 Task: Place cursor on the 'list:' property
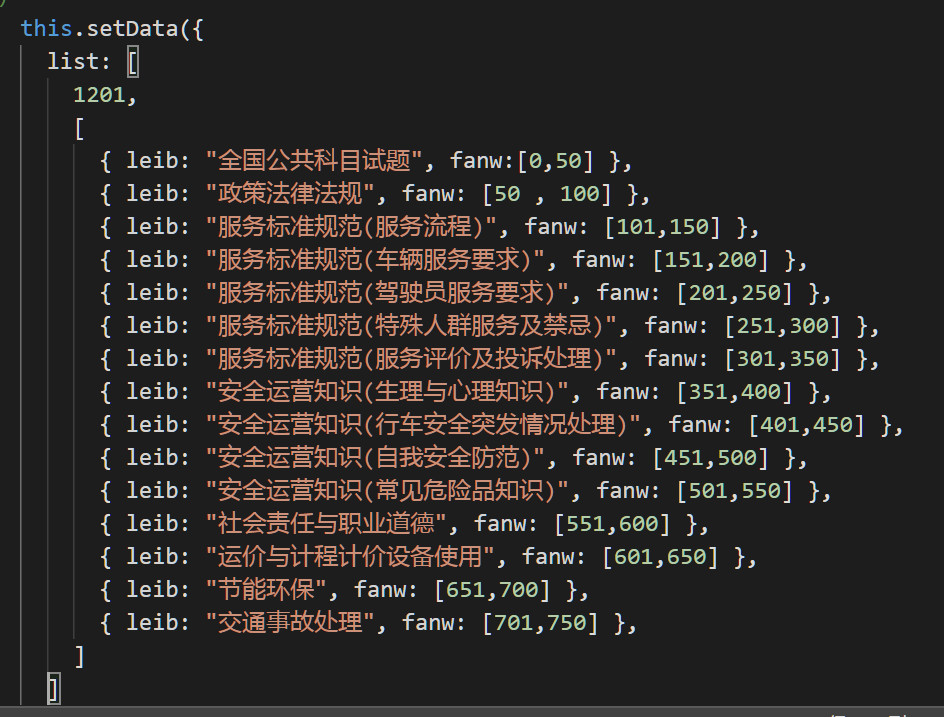click(x=79, y=61)
